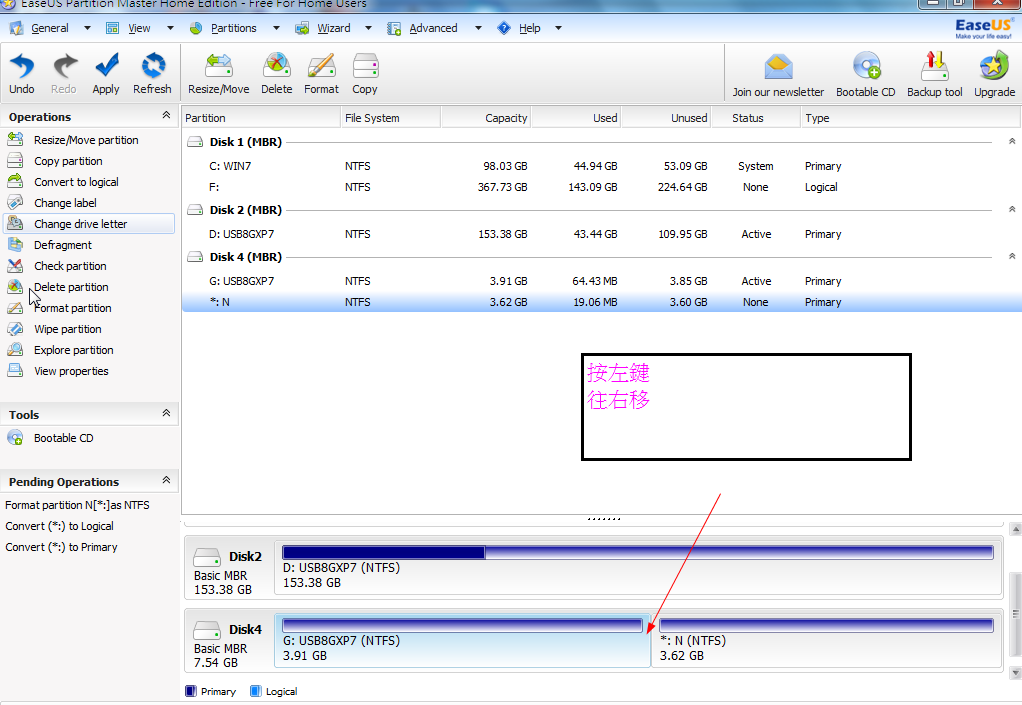Image resolution: width=1022 pixels, height=705 pixels.
Task: Expand Wizard menu dropdown arrow
Action: [368, 28]
